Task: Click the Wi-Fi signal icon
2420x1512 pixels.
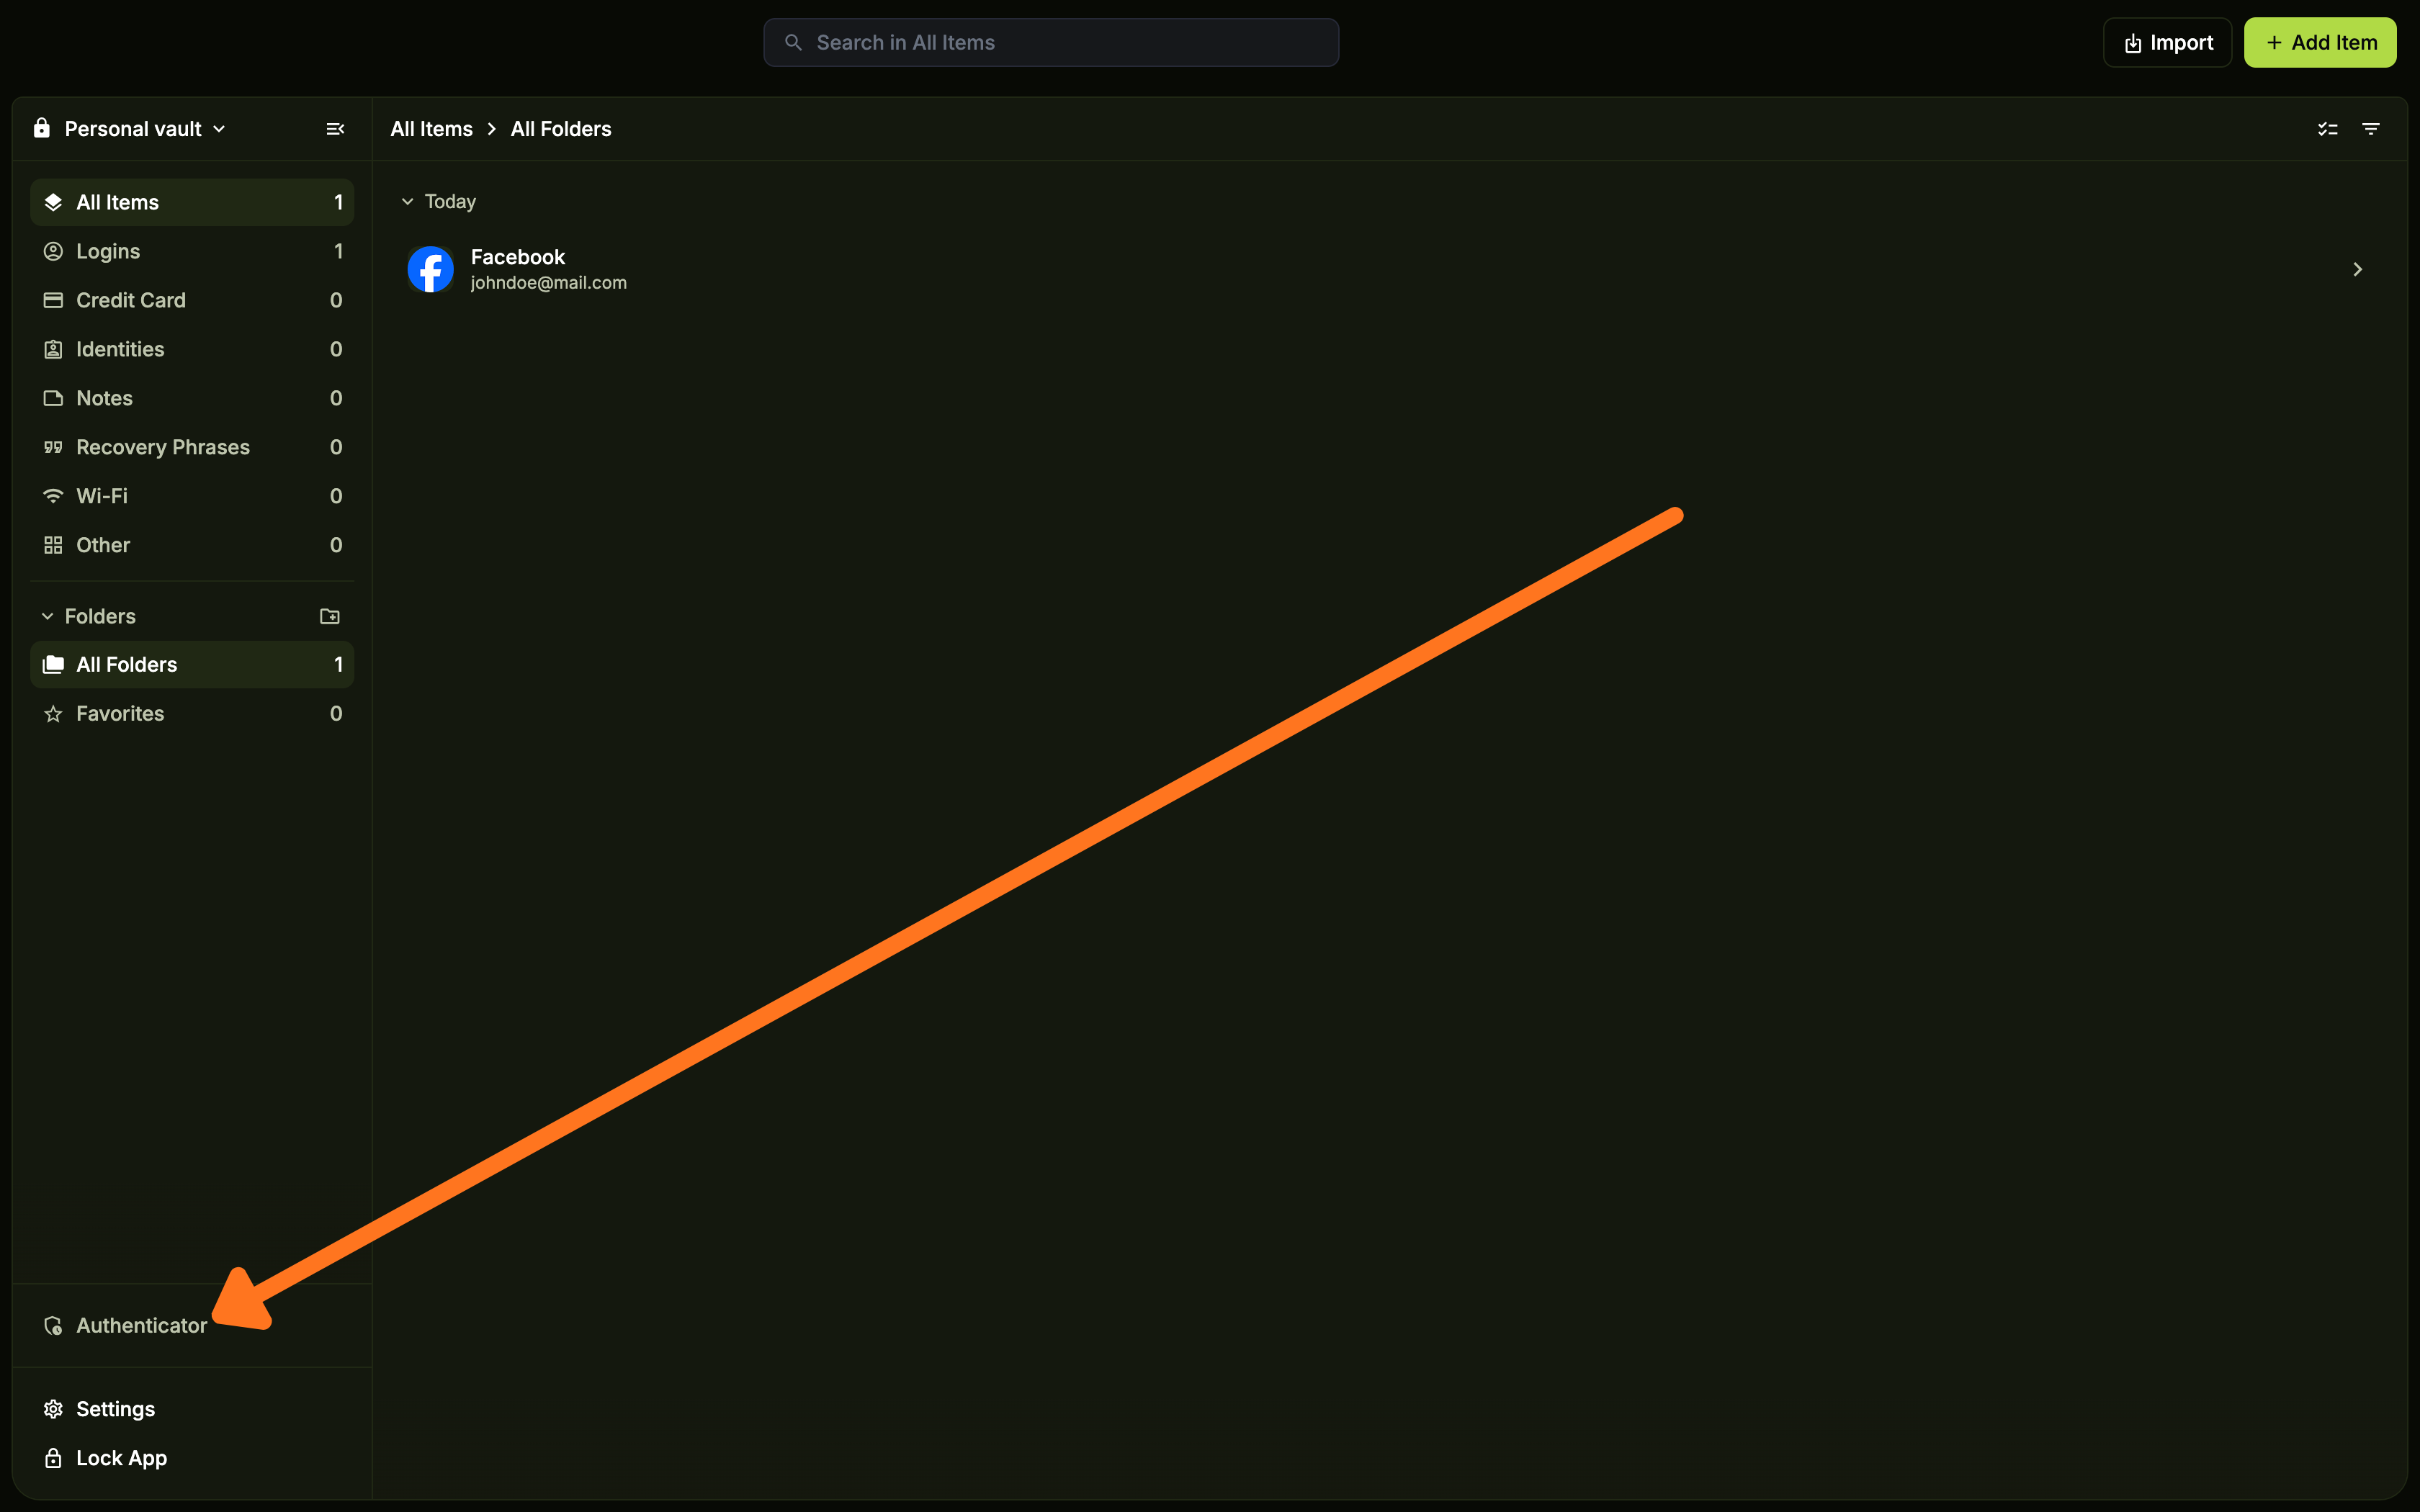Action: tap(54, 497)
